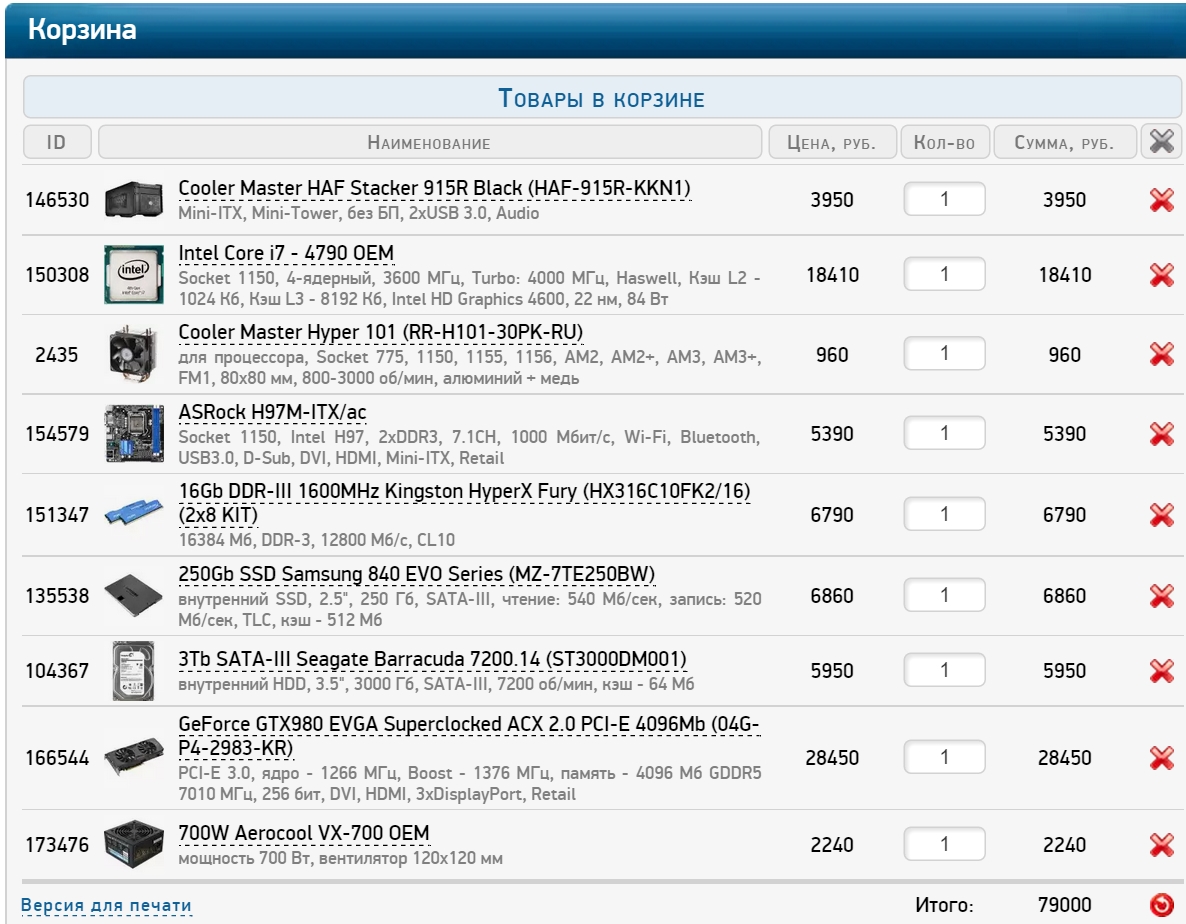Open 3Tb Seagate Barracuda product link

coord(433,659)
